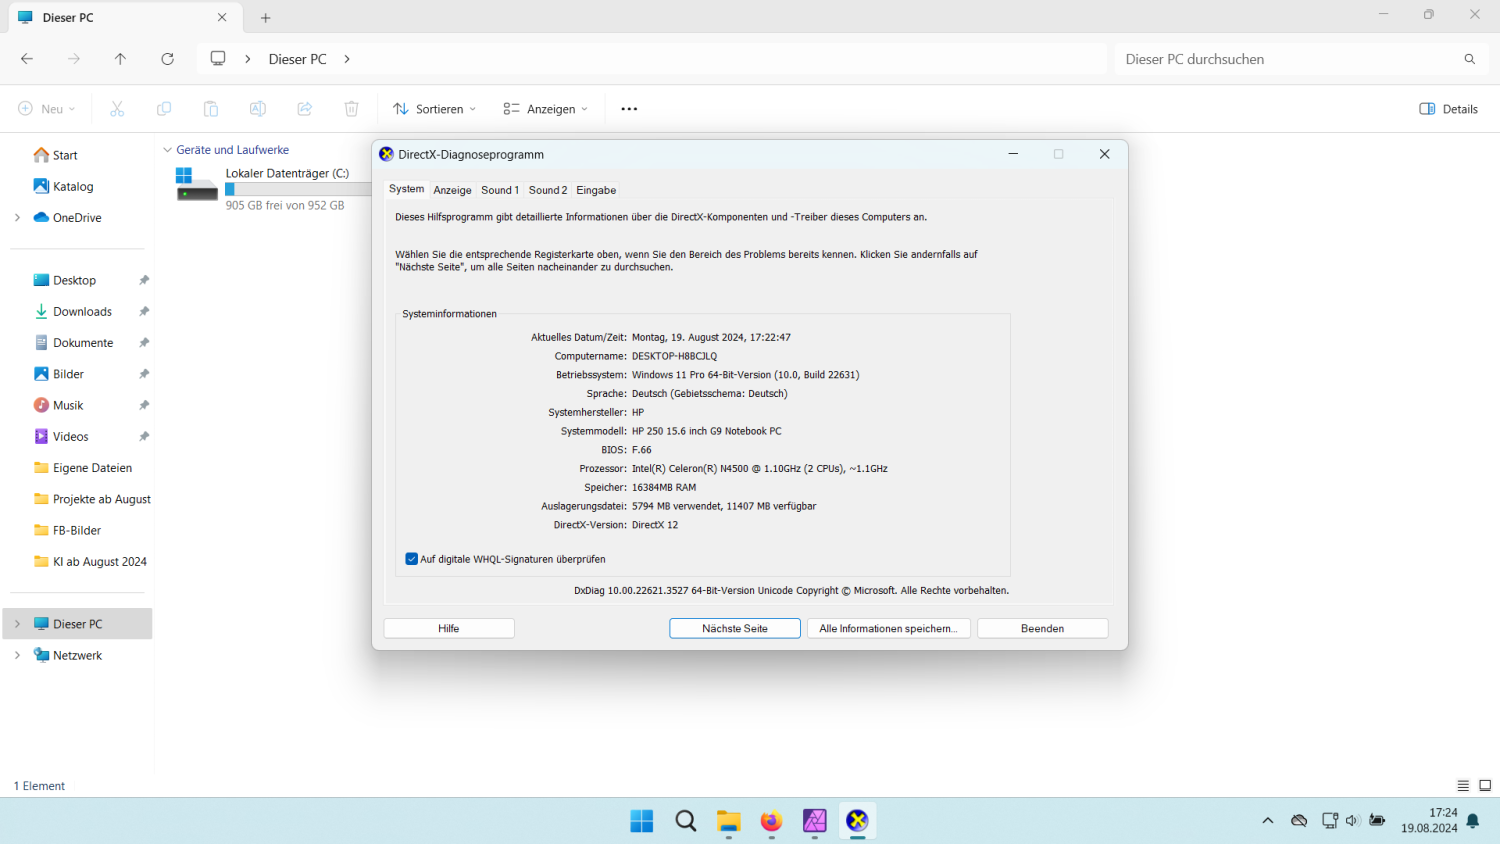1500x844 pixels.
Task: Click chevron after Dieser PC in address bar
Action: (347, 59)
